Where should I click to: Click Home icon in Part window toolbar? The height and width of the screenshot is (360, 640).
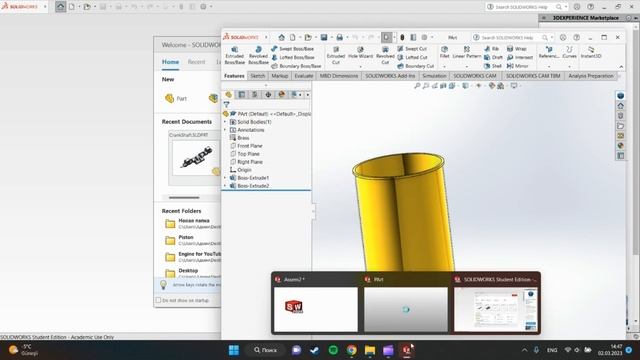tap(282, 38)
